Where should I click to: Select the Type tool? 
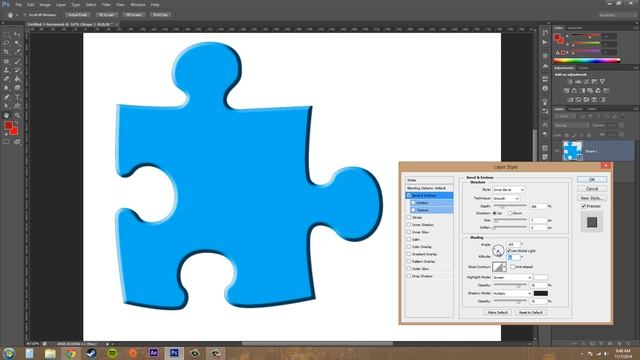(17, 97)
